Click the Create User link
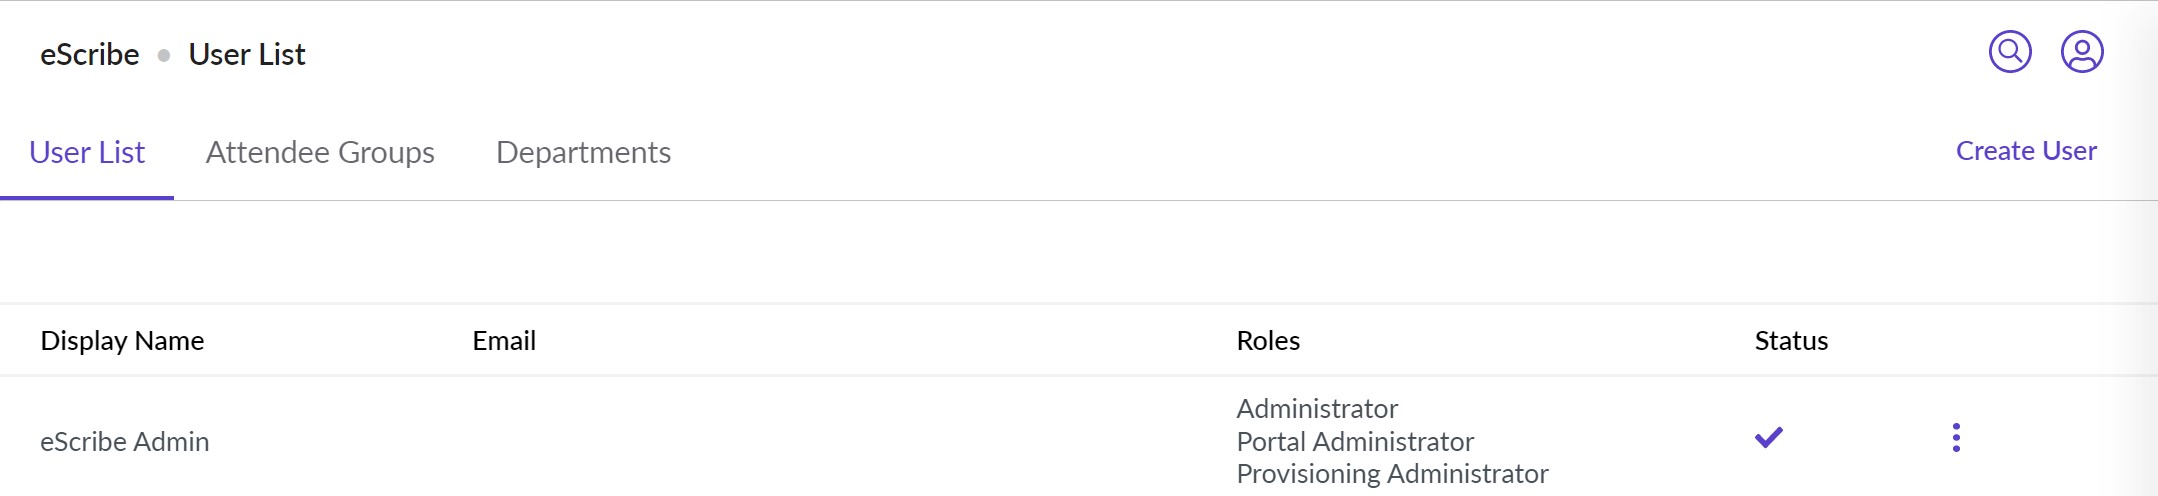2158x496 pixels. [x=2026, y=151]
